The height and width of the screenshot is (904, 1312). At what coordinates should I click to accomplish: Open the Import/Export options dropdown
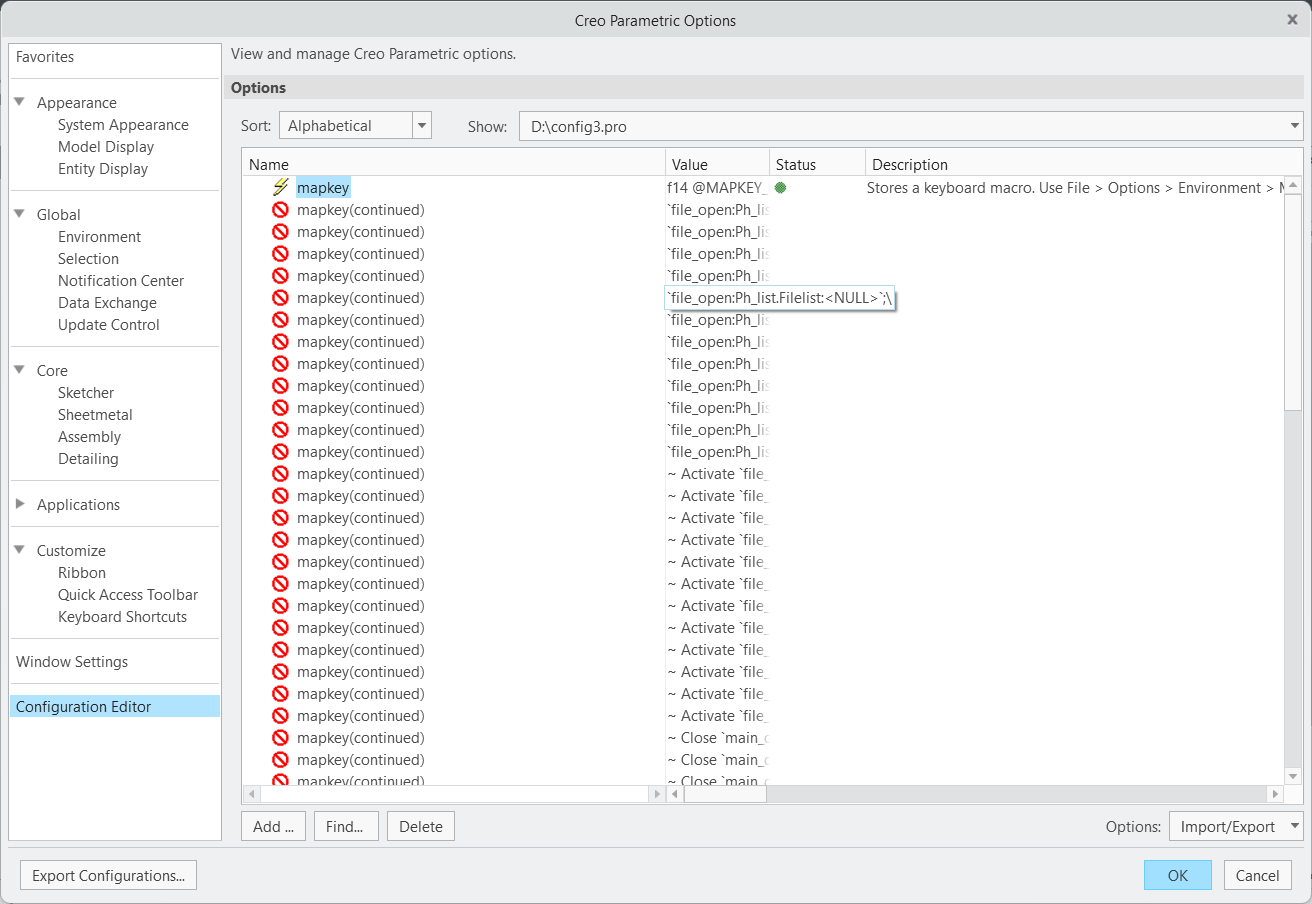pos(1236,826)
